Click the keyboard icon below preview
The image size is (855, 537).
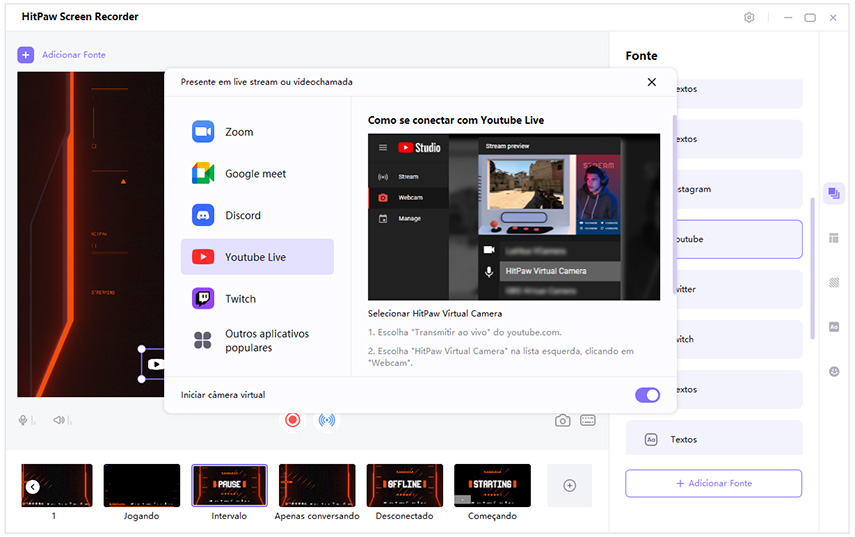tap(588, 420)
